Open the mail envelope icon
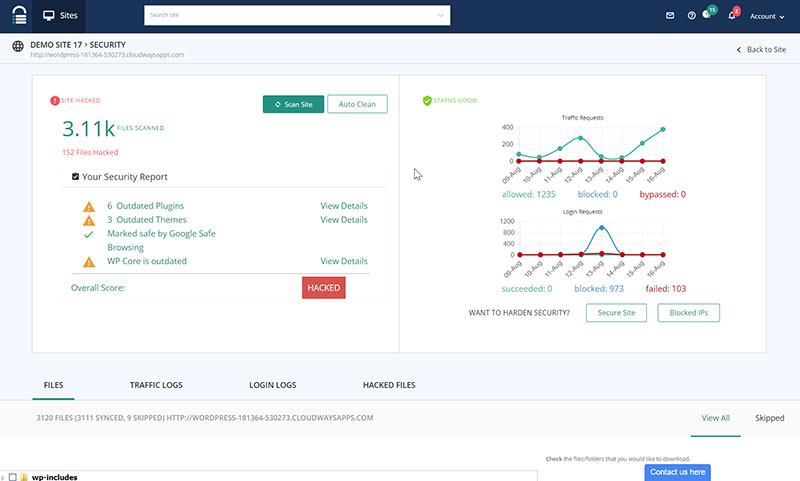The image size is (800, 481). pos(670,16)
